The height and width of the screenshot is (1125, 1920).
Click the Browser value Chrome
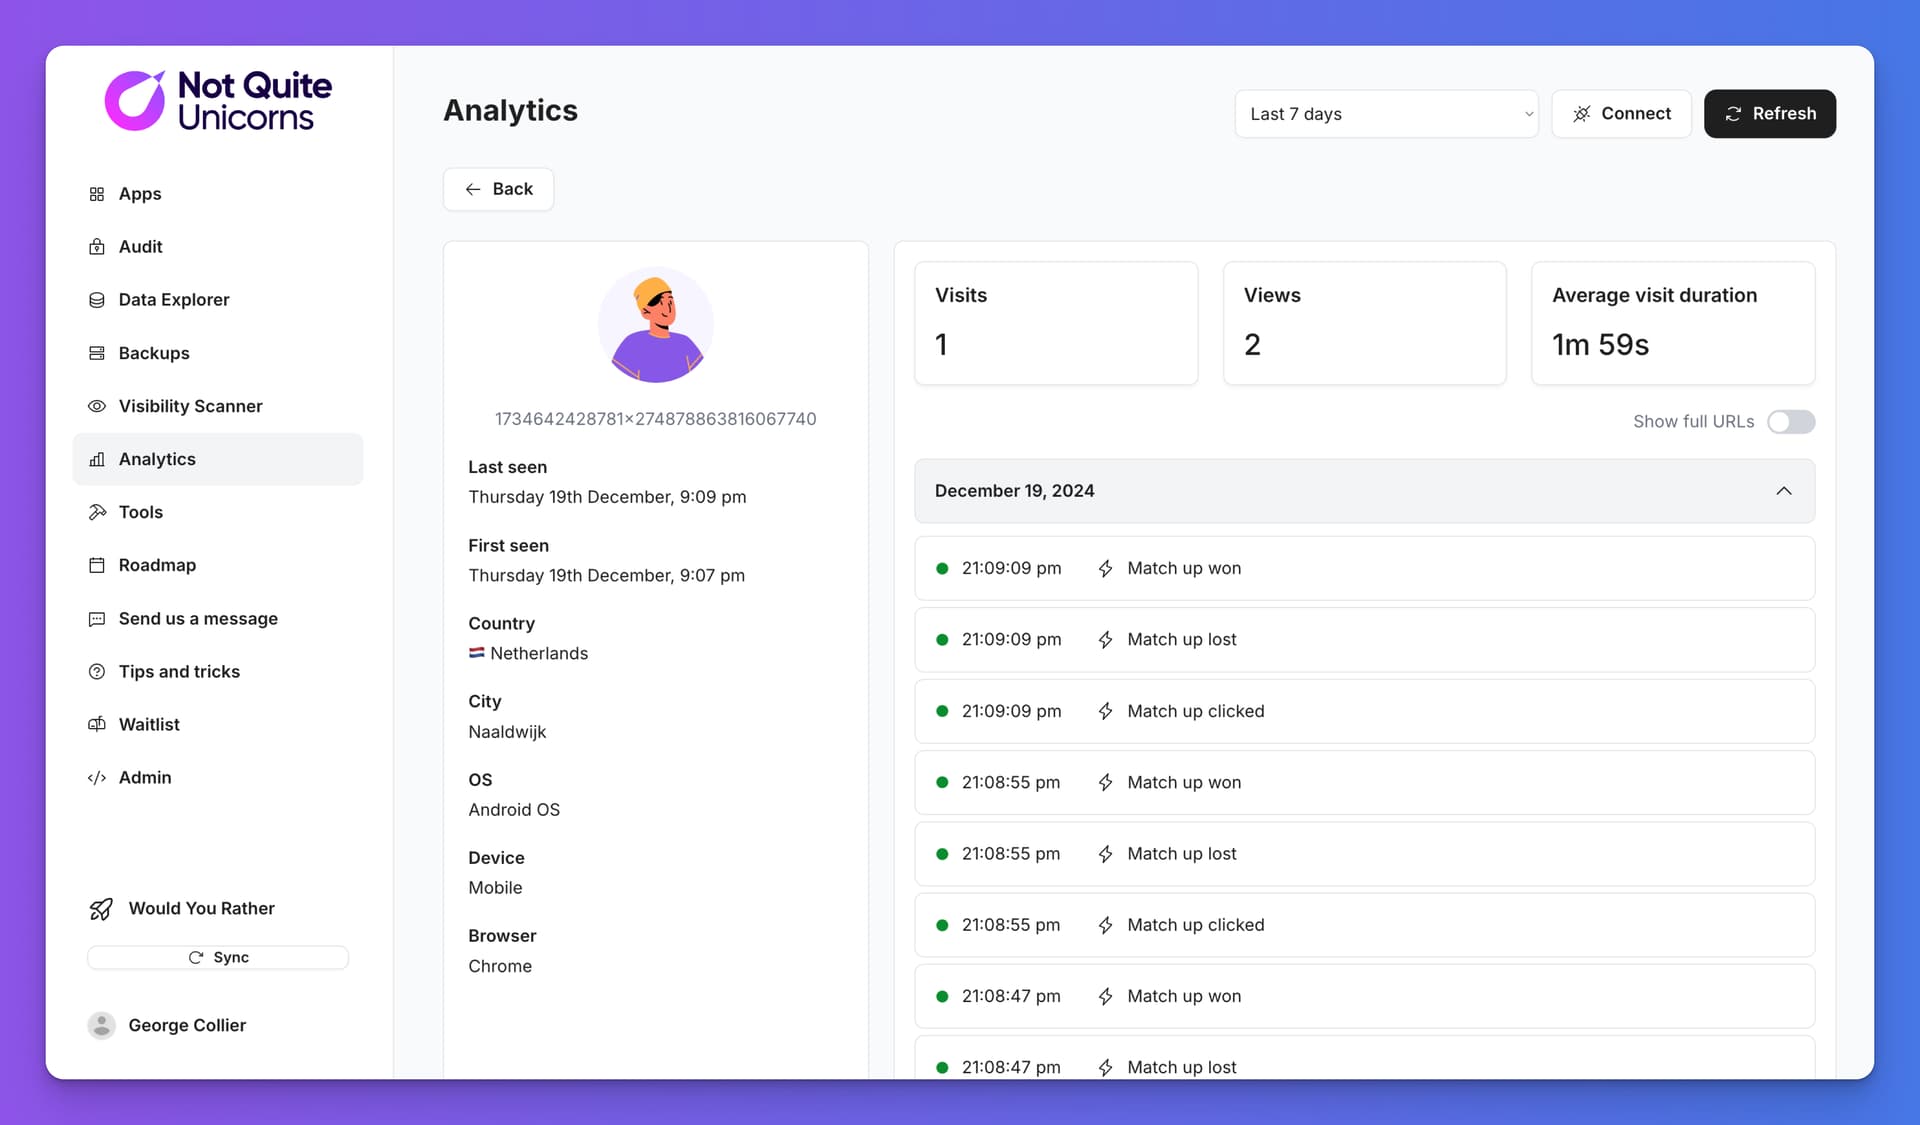500,966
